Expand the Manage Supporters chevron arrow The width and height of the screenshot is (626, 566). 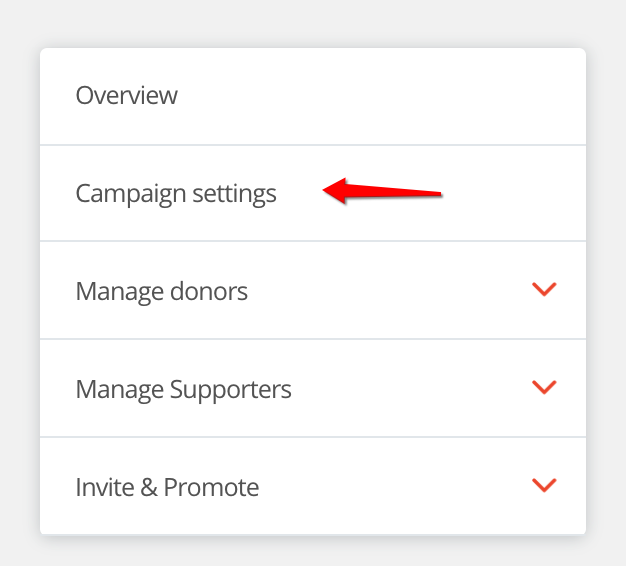(544, 387)
